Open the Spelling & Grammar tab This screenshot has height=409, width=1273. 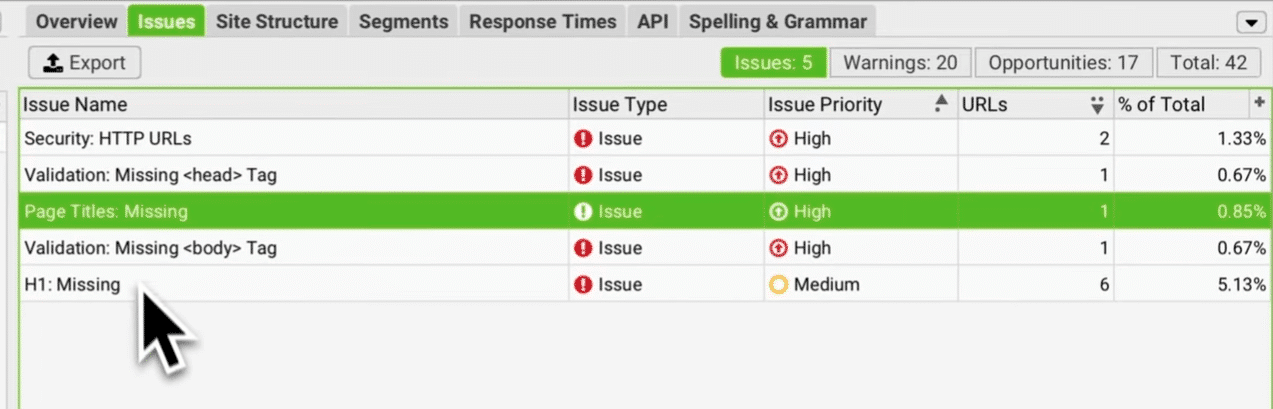click(779, 20)
